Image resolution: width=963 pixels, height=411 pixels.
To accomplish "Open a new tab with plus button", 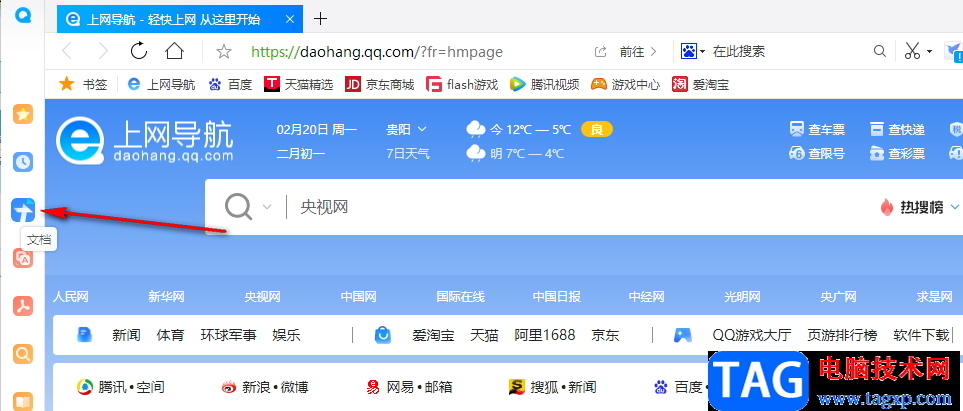I will click(321, 19).
